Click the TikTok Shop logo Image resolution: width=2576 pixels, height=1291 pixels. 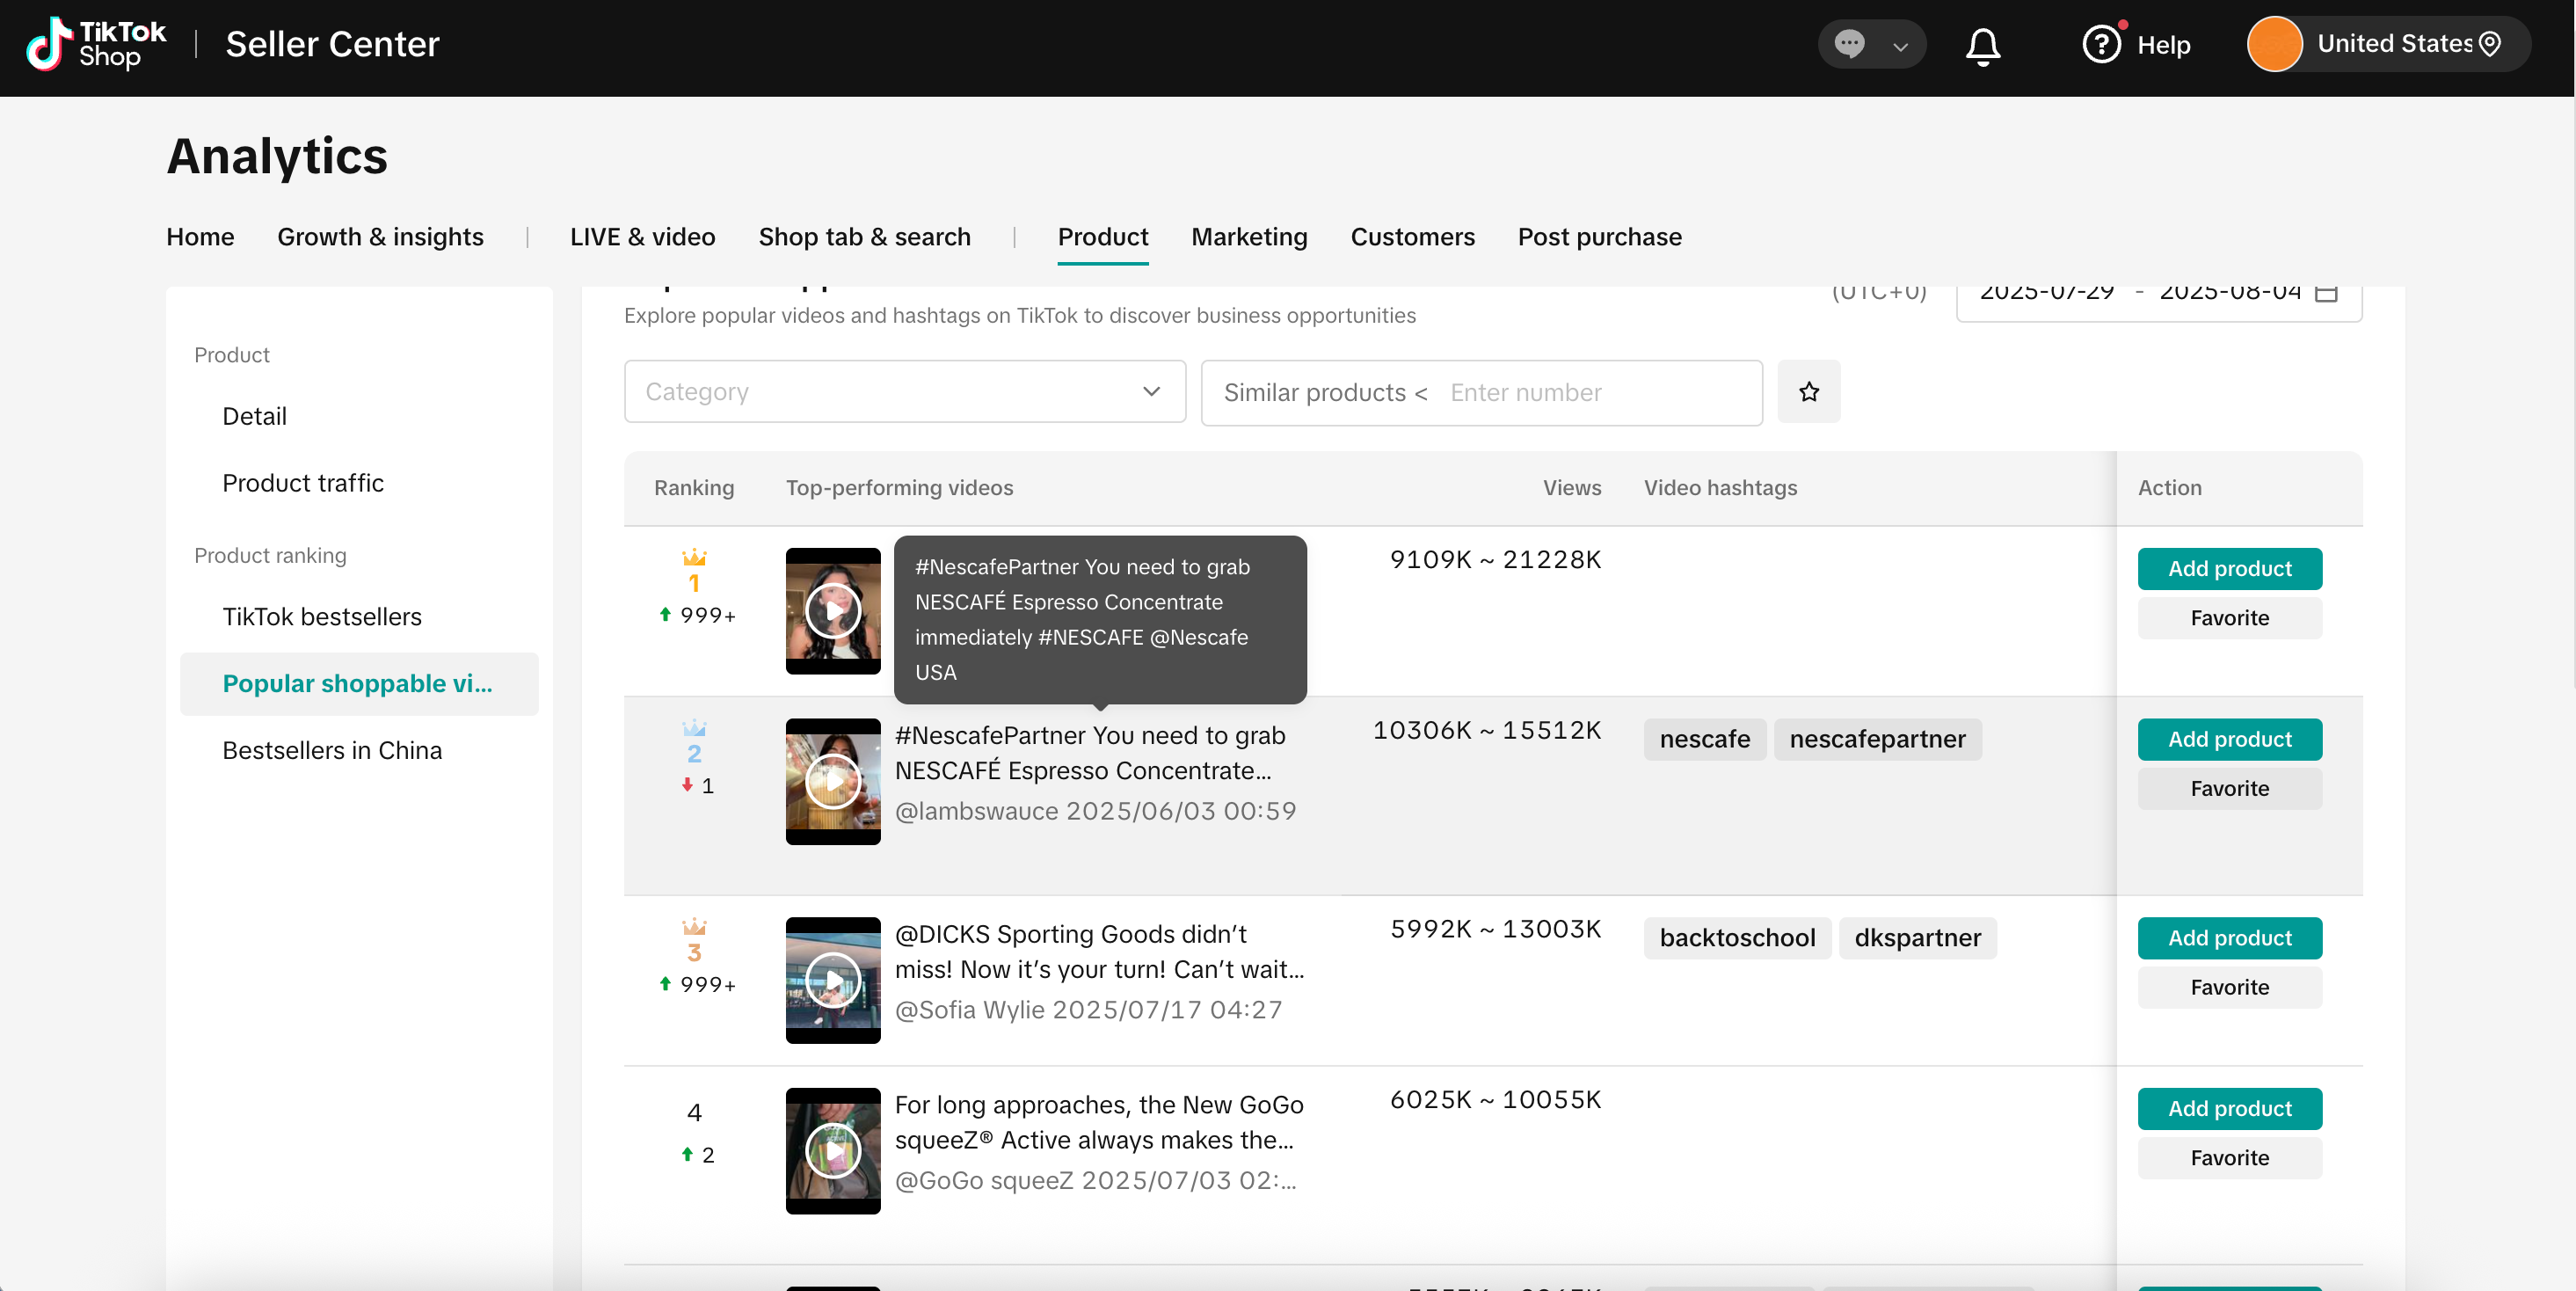(x=96, y=44)
